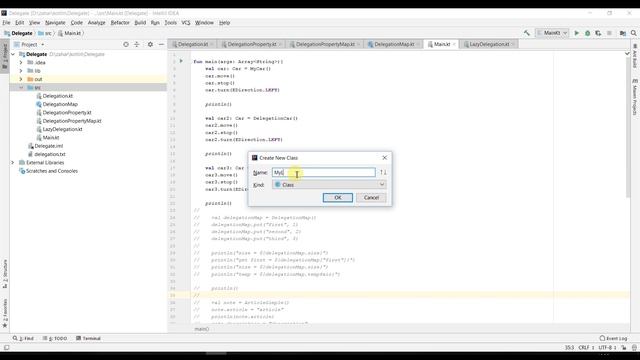Click the Build Project hammer icon
This screenshot has width=640, height=360.
[527, 33]
